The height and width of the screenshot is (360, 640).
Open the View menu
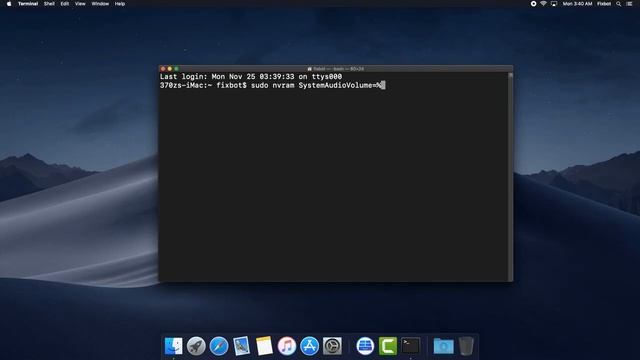point(80,4)
